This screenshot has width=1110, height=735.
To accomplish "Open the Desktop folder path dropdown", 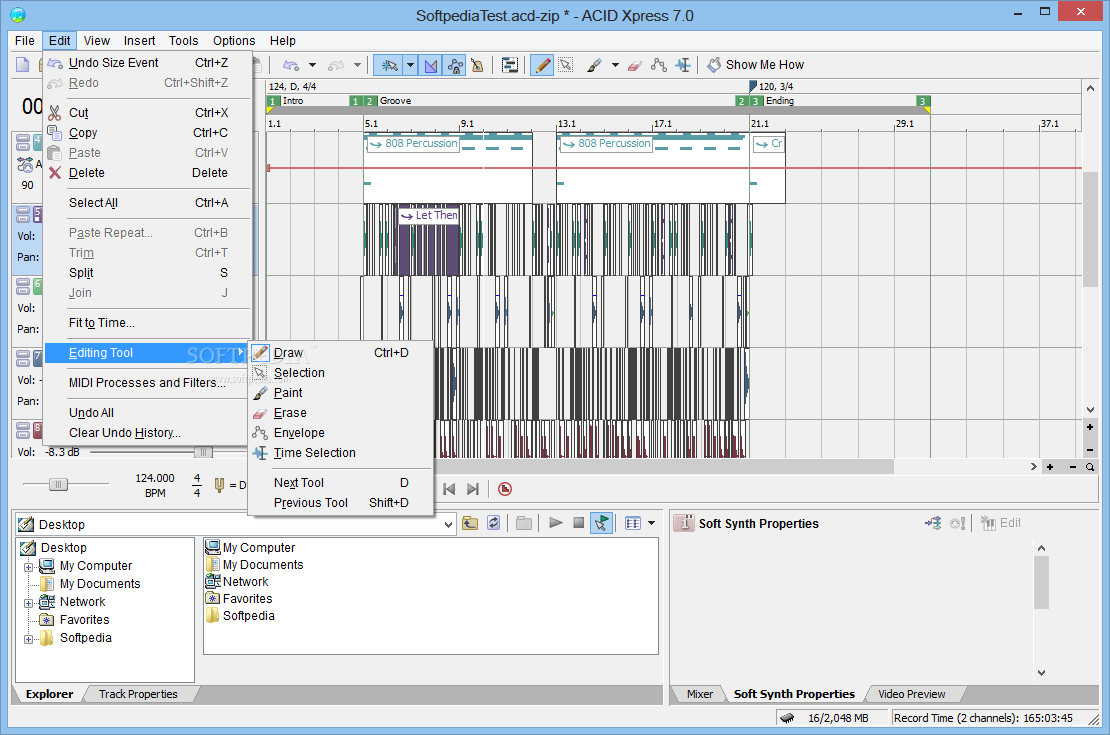I will [448, 525].
